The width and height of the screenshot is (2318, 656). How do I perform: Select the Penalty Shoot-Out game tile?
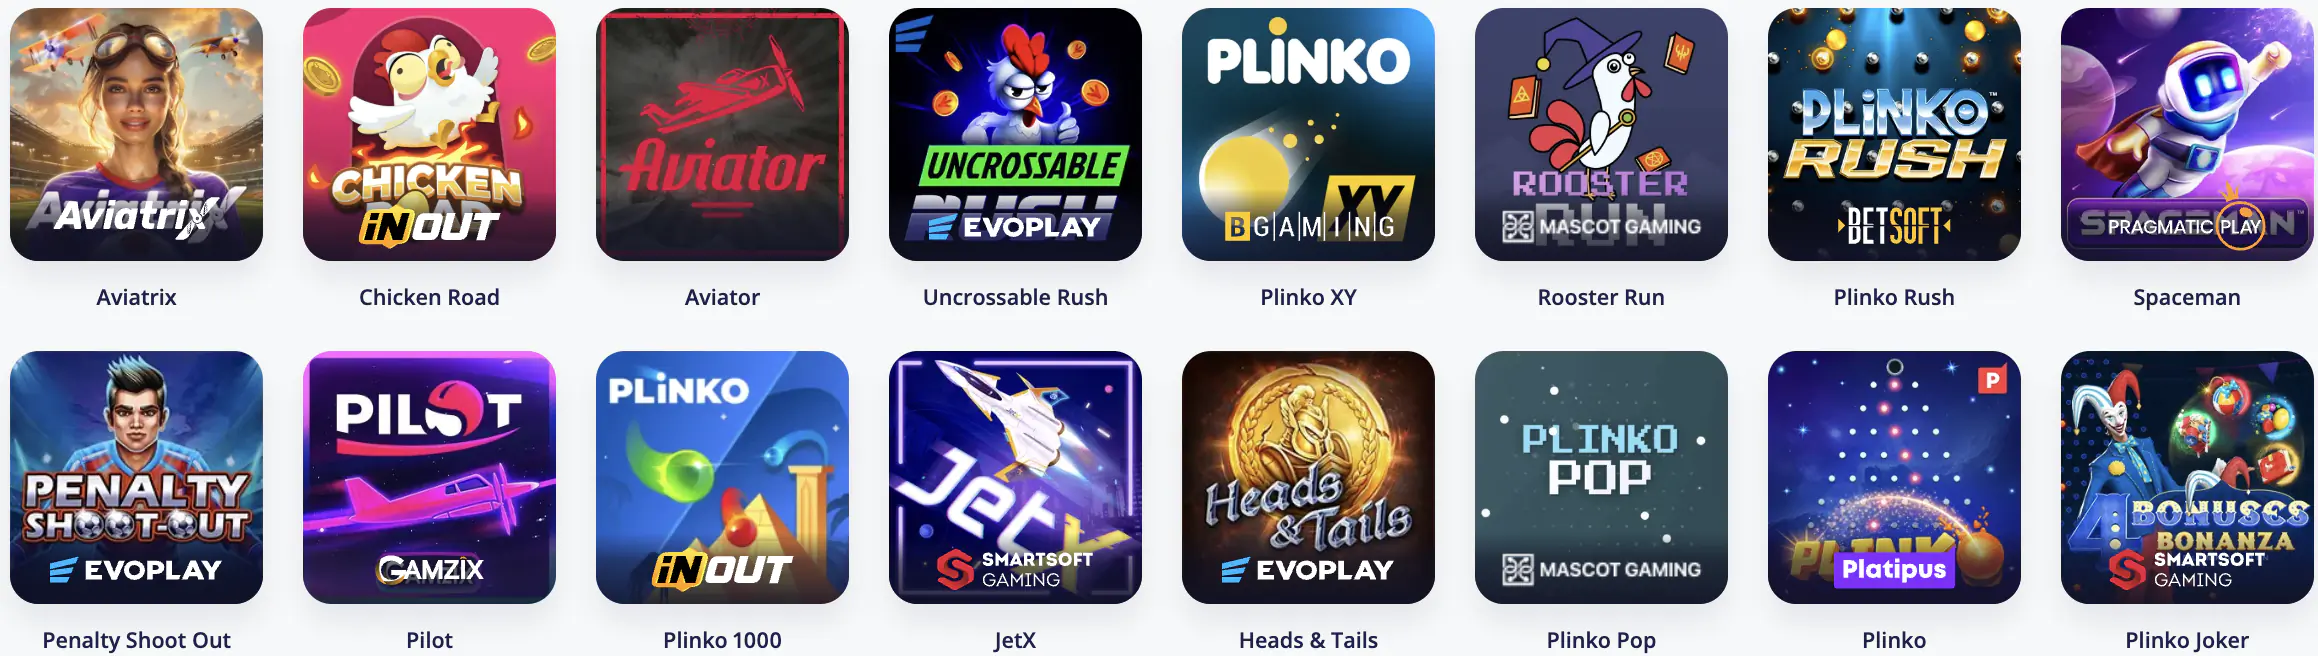click(136, 477)
